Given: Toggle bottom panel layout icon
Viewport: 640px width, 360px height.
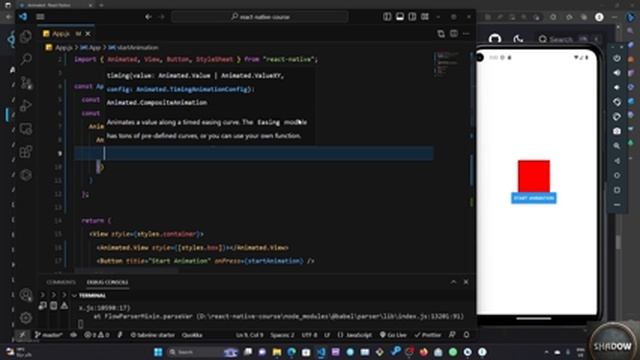Looking at the screenshot, I should click(400, 16).
